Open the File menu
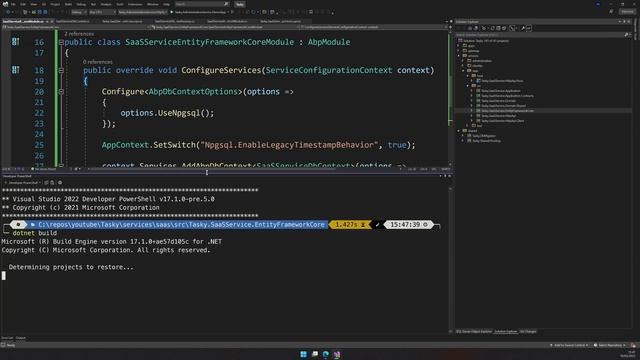The height and width of the screenshot is (360, 640). coord(13,4)
